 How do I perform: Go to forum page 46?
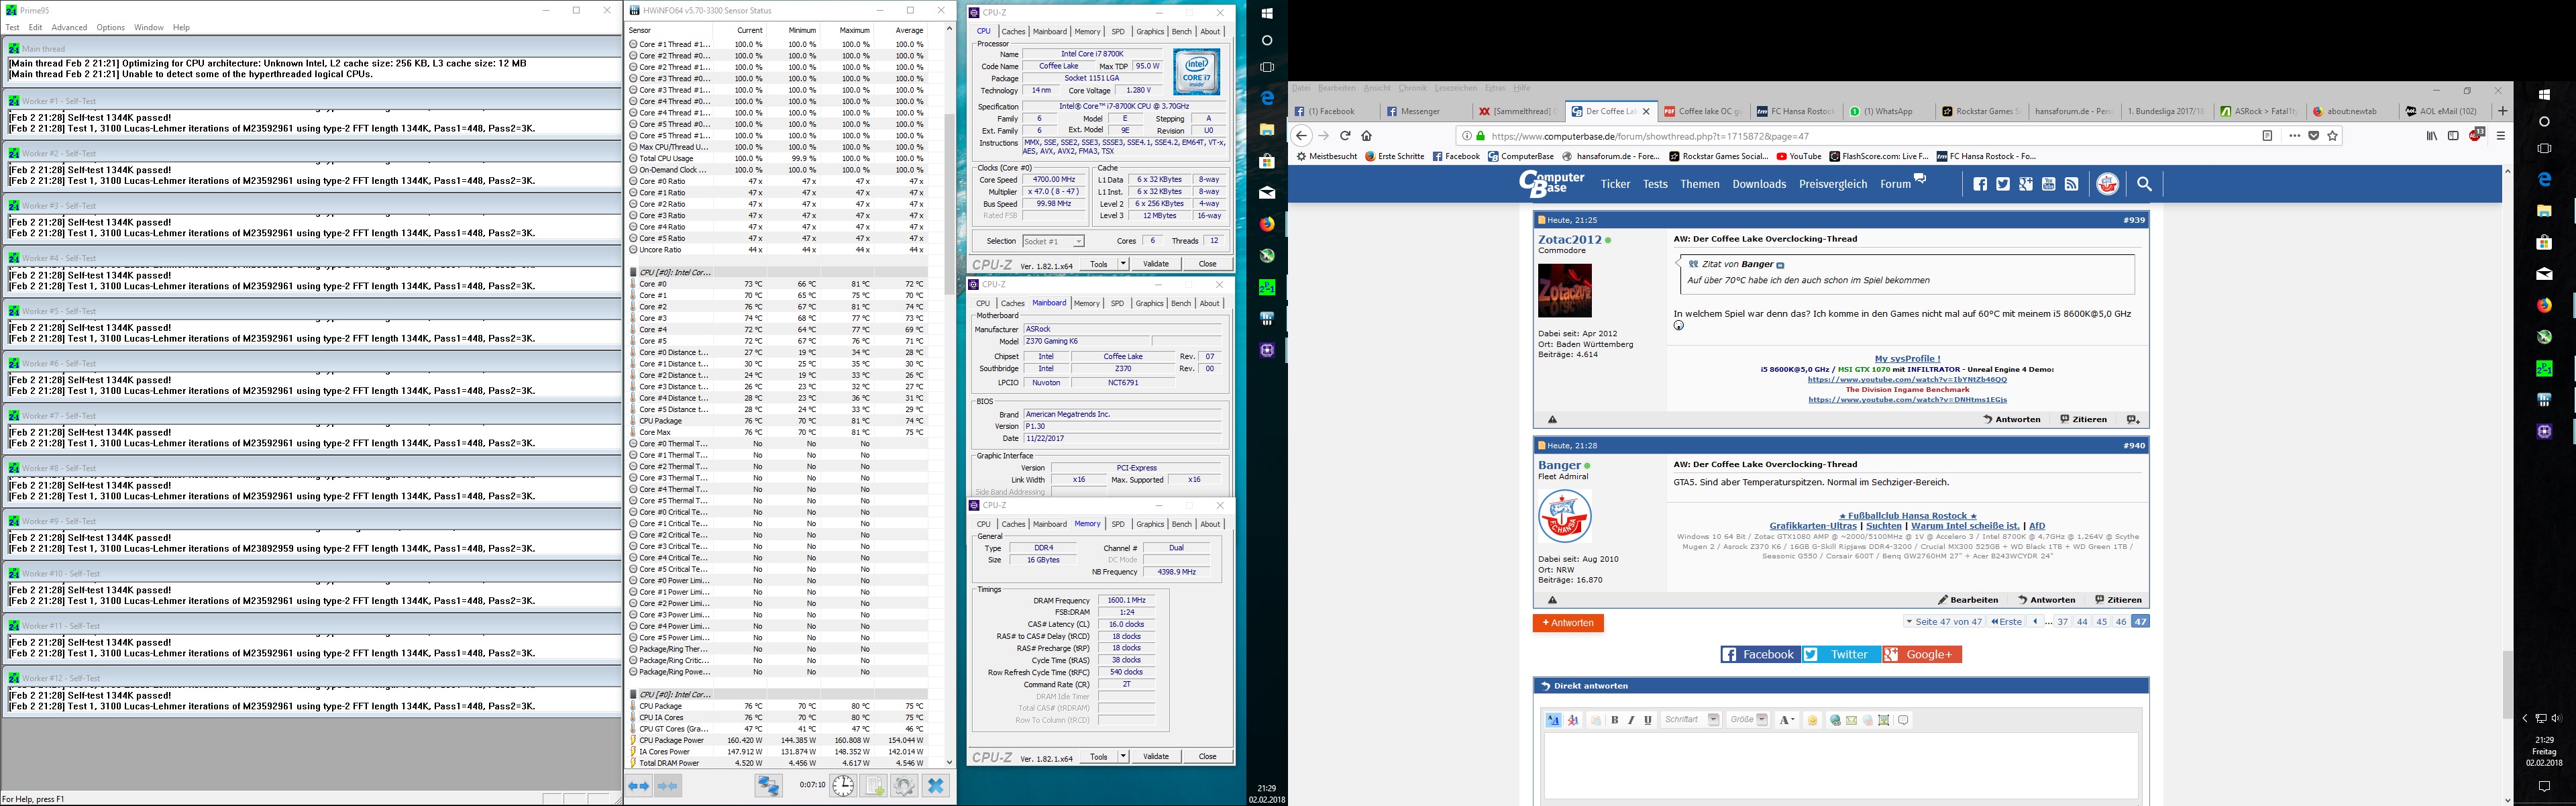pos(2120,622)
